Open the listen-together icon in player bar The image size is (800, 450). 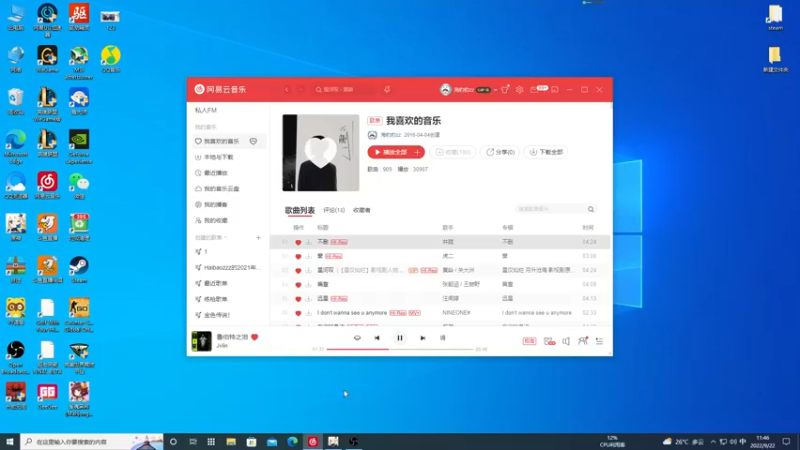[583, 341]
